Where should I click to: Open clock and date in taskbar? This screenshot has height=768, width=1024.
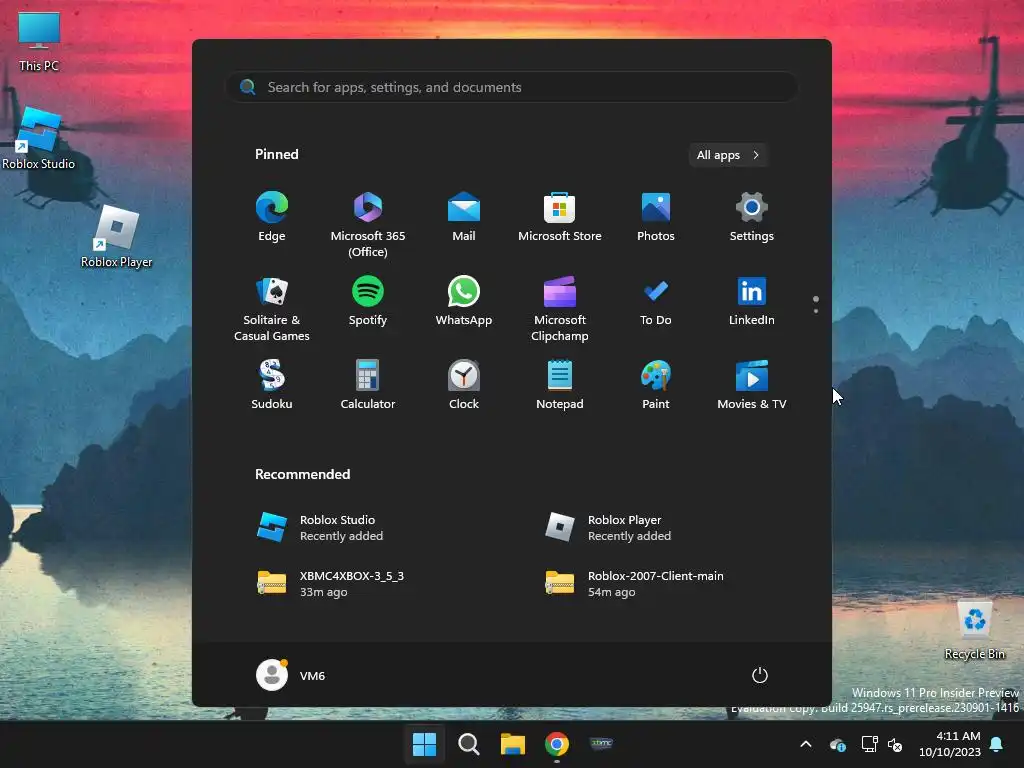coord(950,744)
